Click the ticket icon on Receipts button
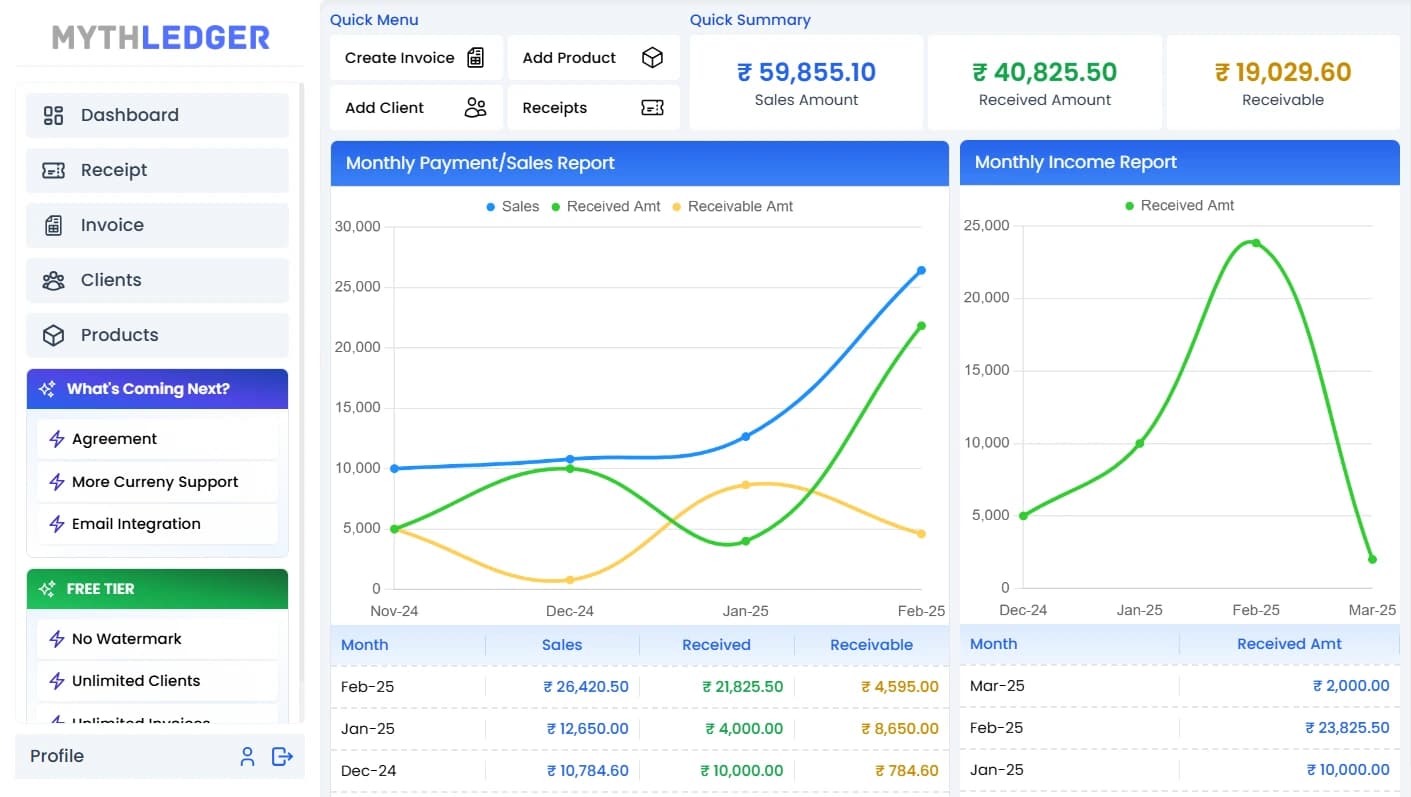Viewport: 1411px width, 797px height. tap(652, 108)
